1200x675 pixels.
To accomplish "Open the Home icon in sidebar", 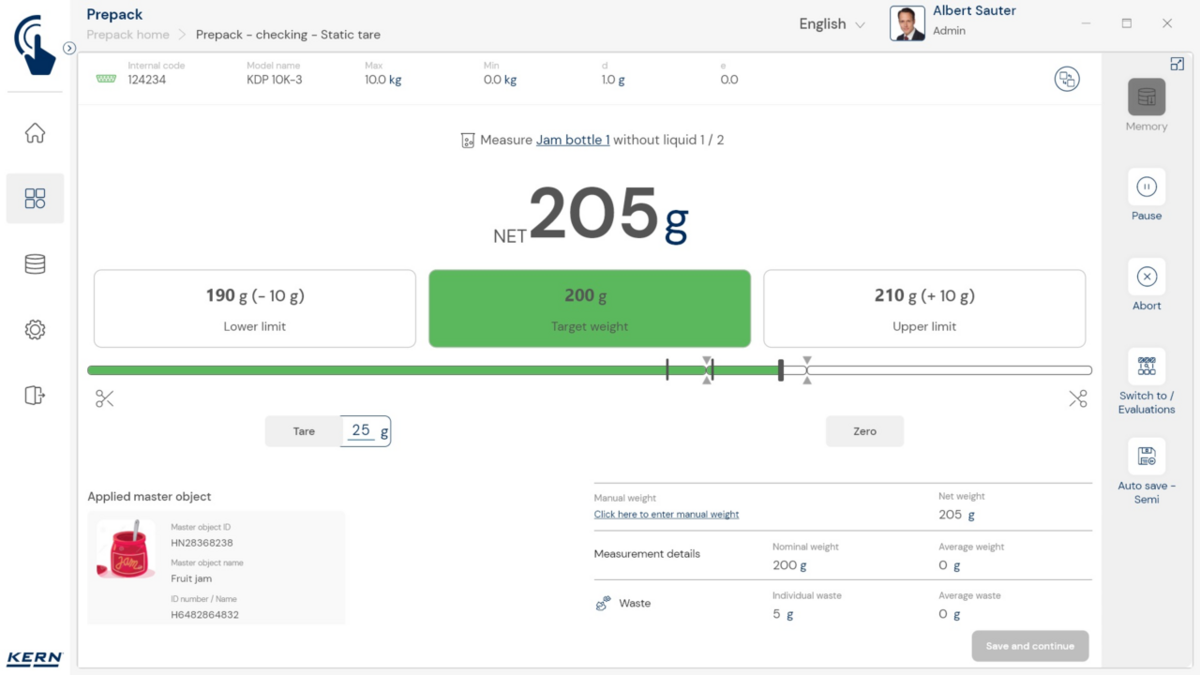I will click(35, 133).
